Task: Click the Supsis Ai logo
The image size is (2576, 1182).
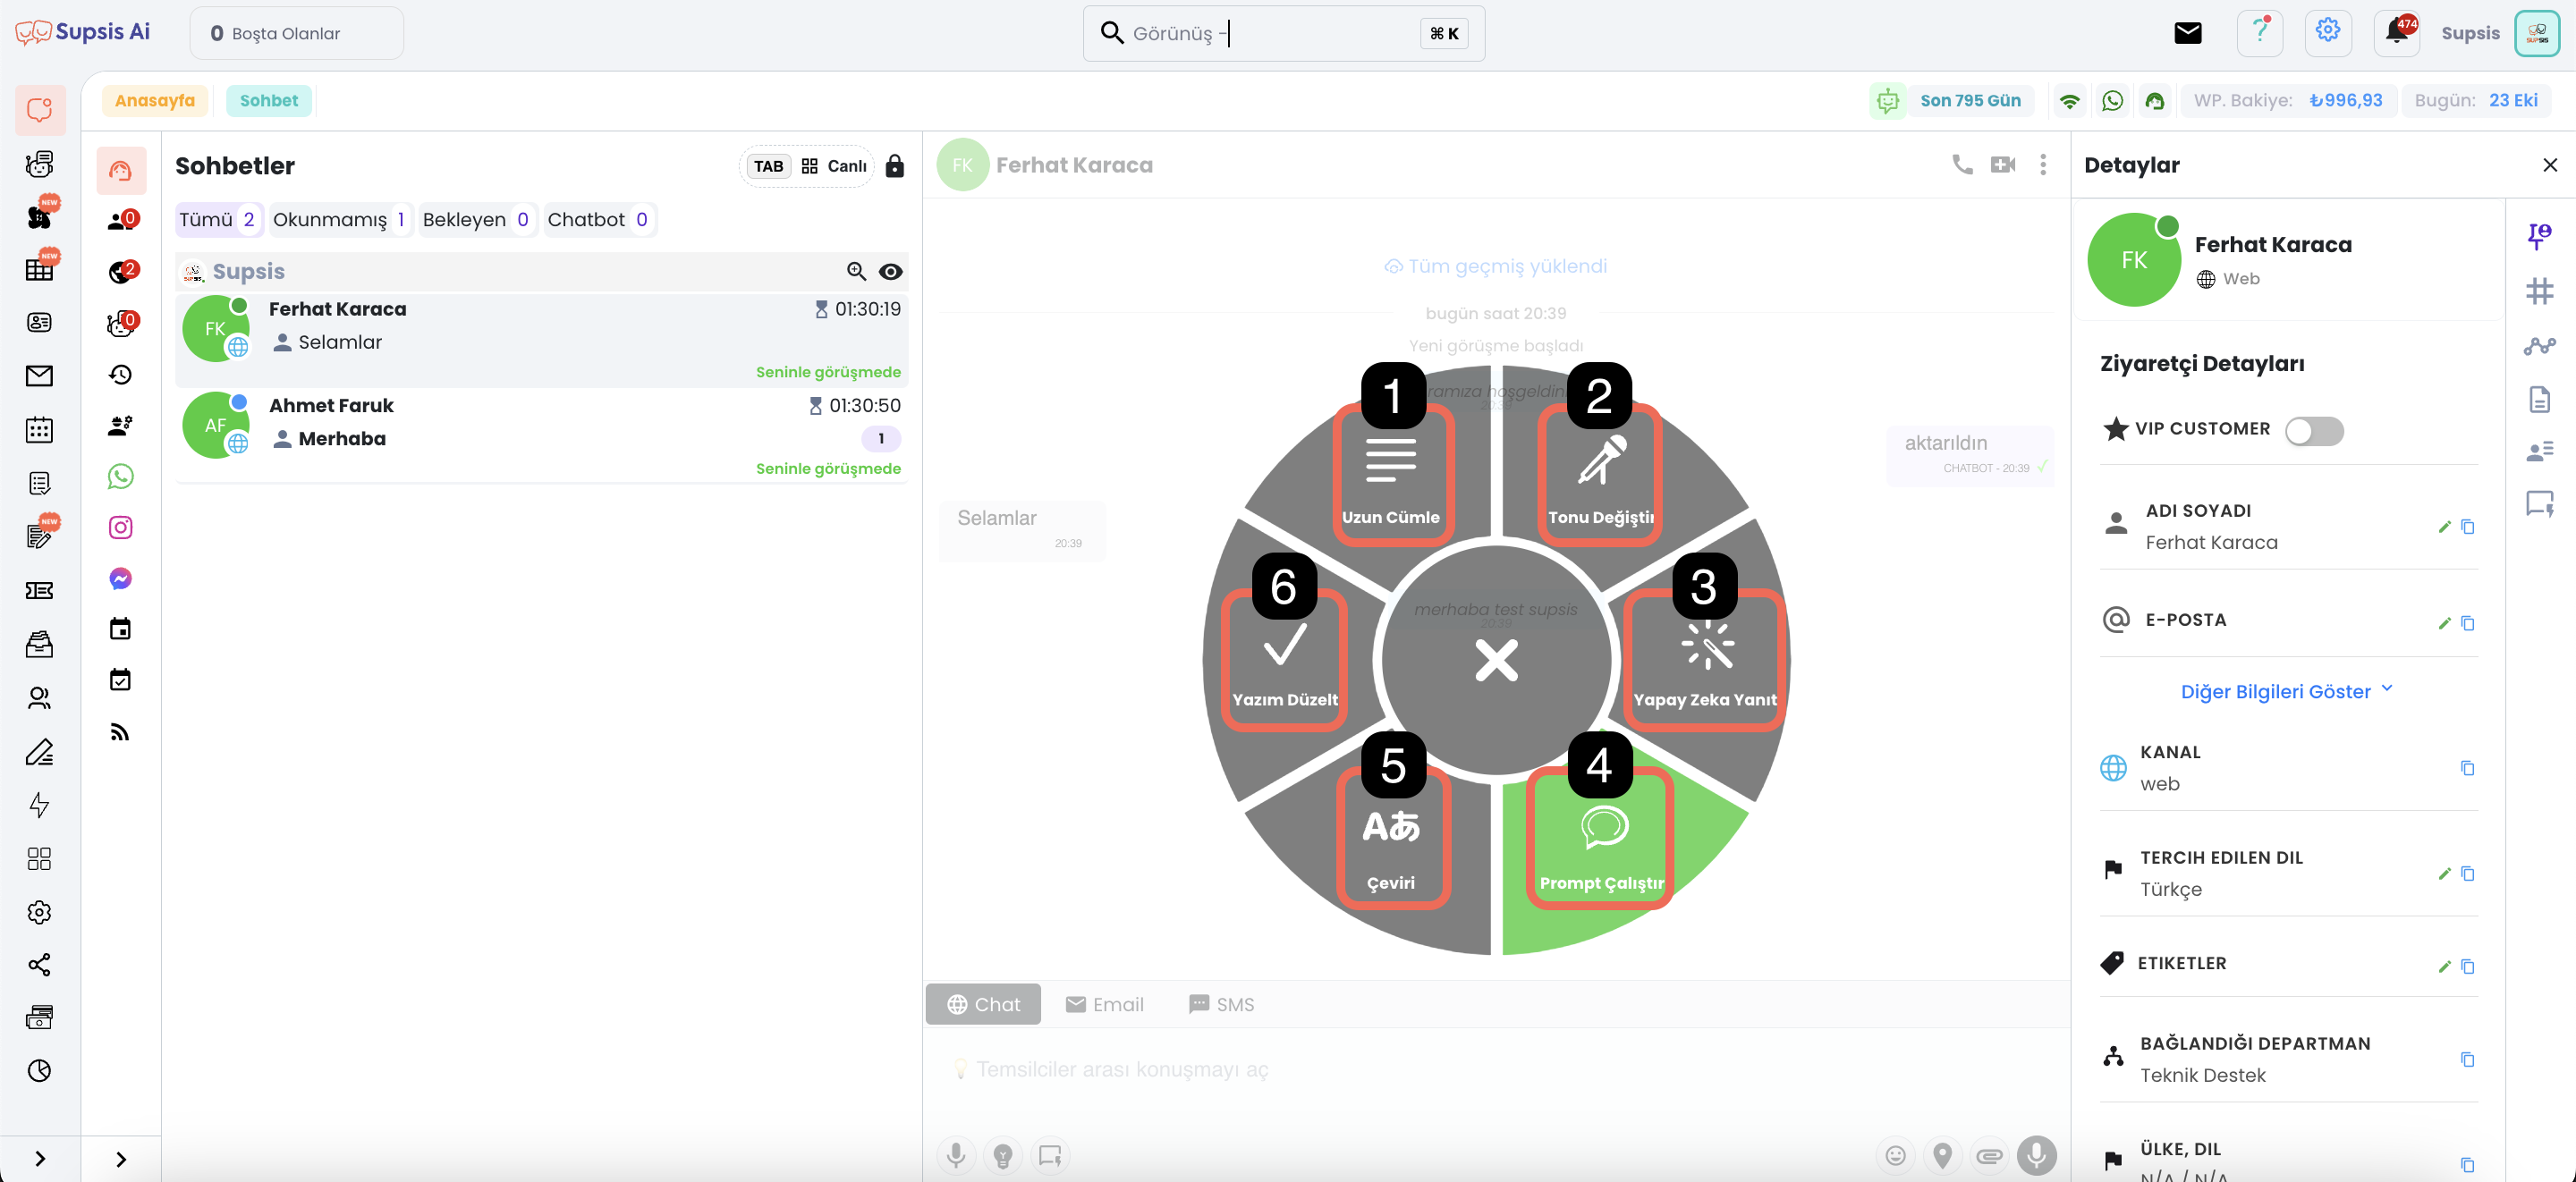Action: coord(83,32)
